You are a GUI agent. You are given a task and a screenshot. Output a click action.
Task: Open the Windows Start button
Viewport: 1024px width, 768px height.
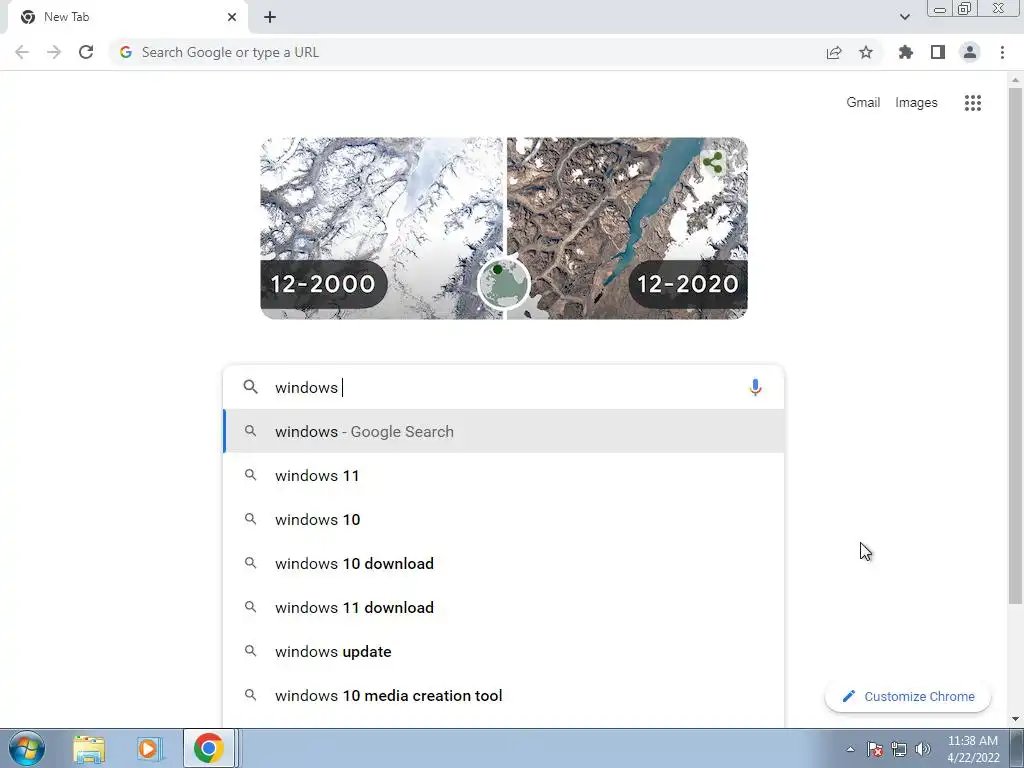(x=27, y=748)
